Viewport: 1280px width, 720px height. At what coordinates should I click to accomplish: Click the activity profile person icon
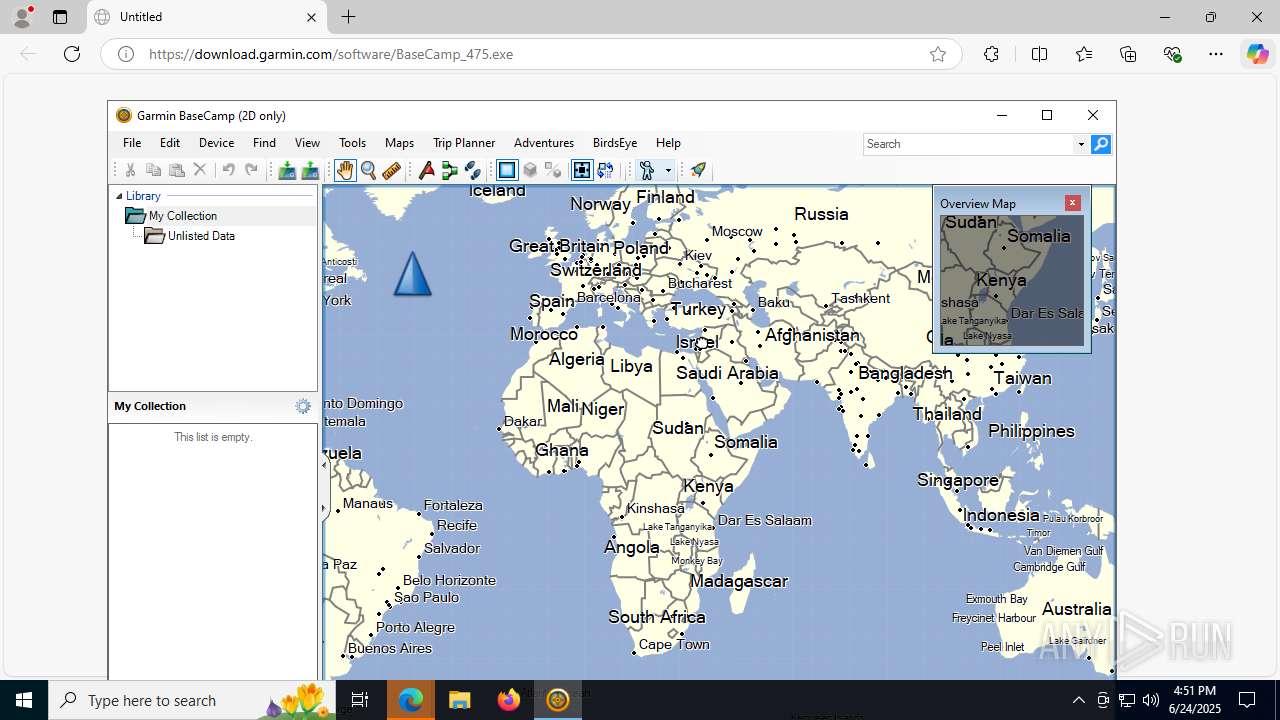(x=647, y=170)
